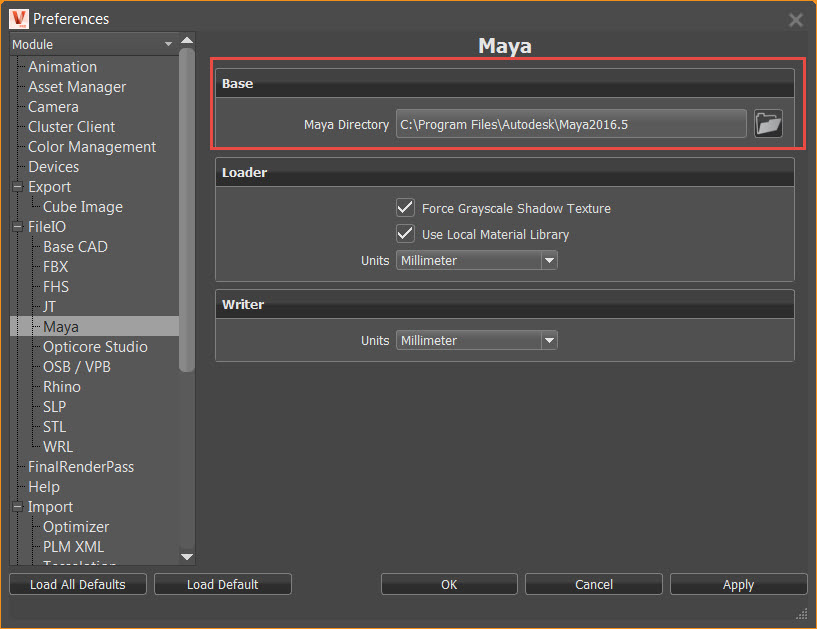Toggle the Use Local Material Library option off

(x=405, y=233)
